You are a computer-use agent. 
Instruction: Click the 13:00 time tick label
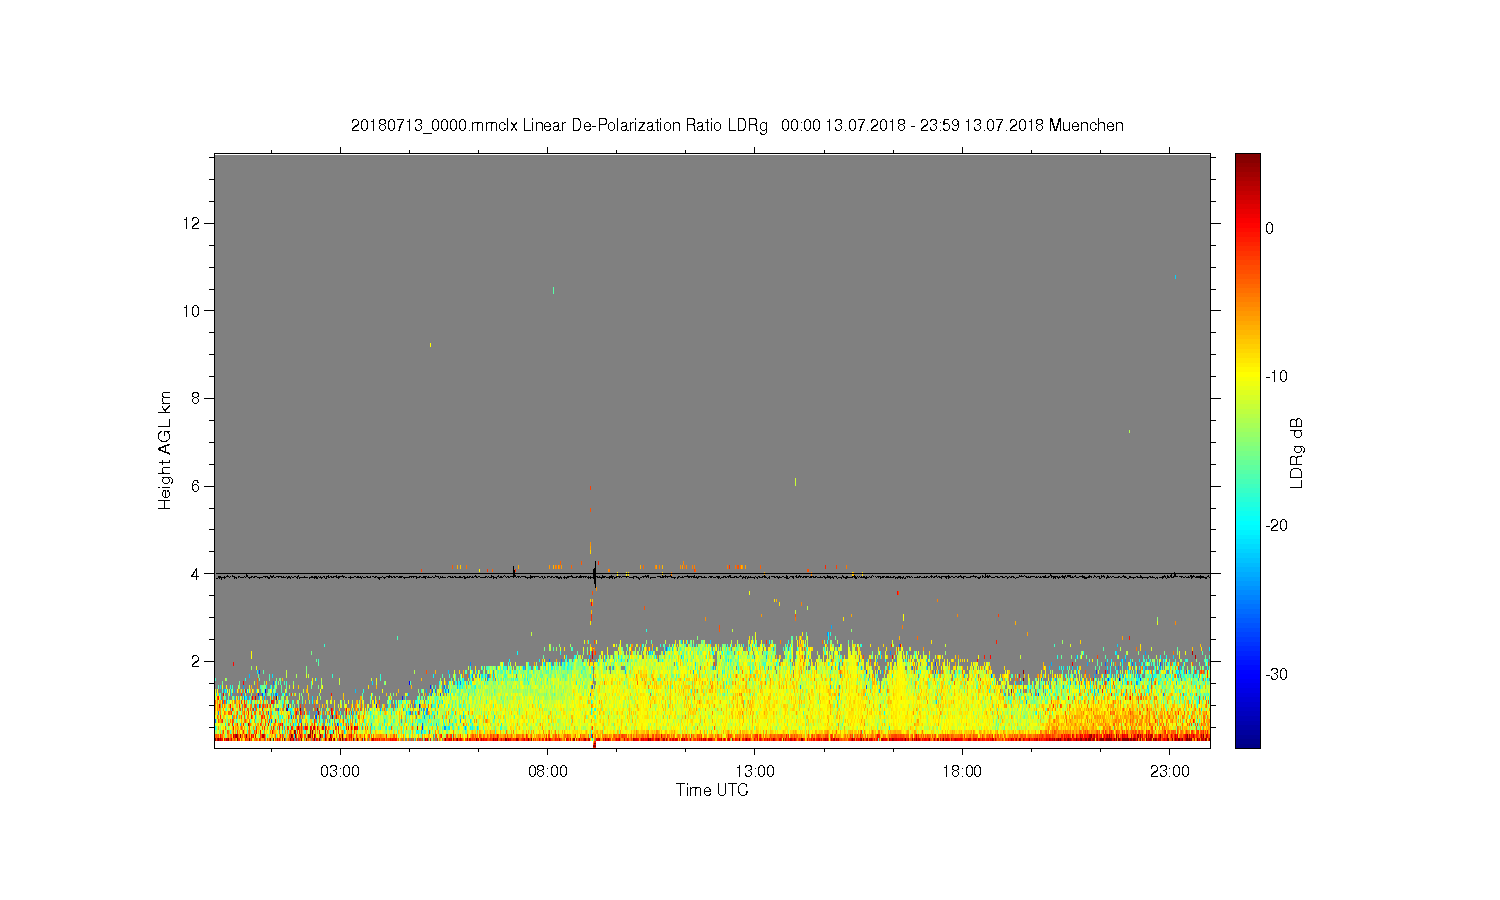coord(755,772)
